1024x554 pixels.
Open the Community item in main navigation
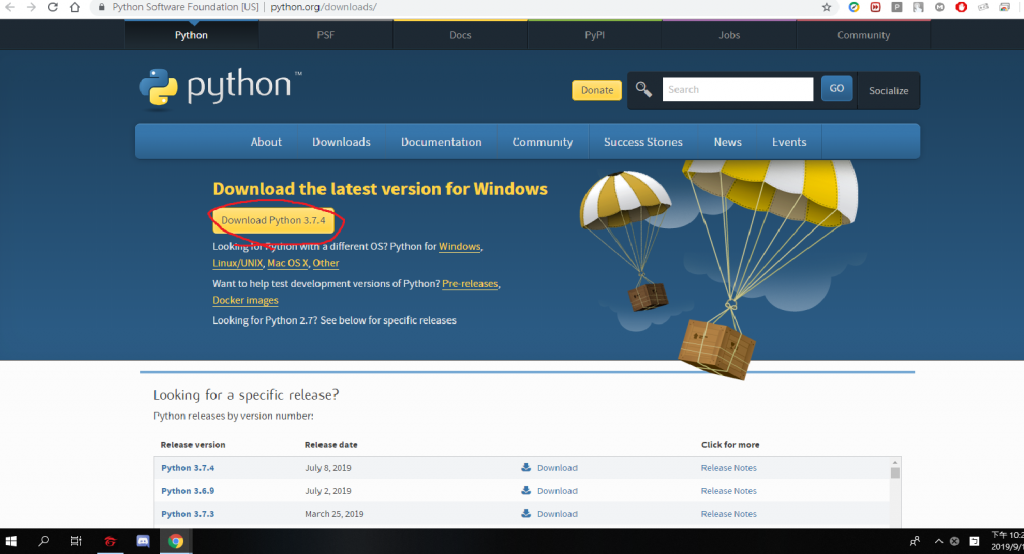(543, 142)
